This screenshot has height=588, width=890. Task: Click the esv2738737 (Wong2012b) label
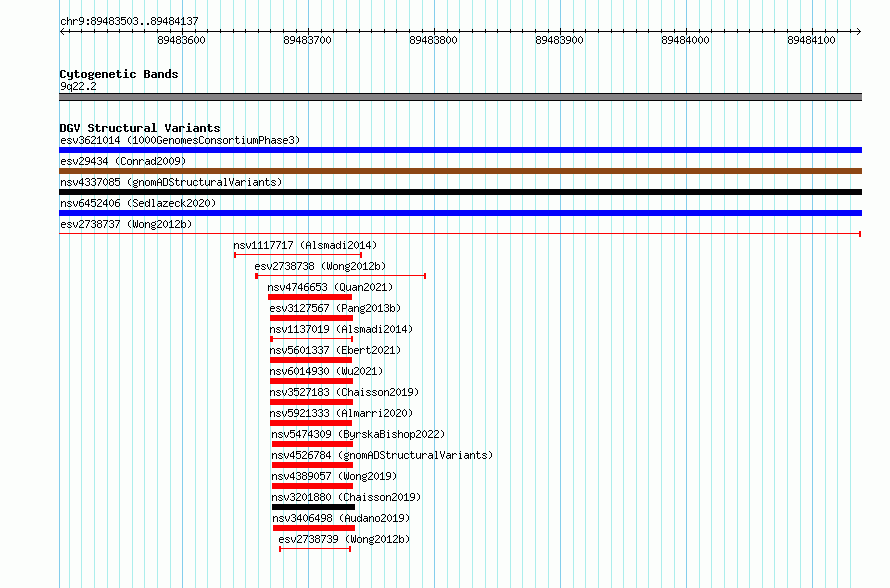pyautogui.click(x=126, y=224)
